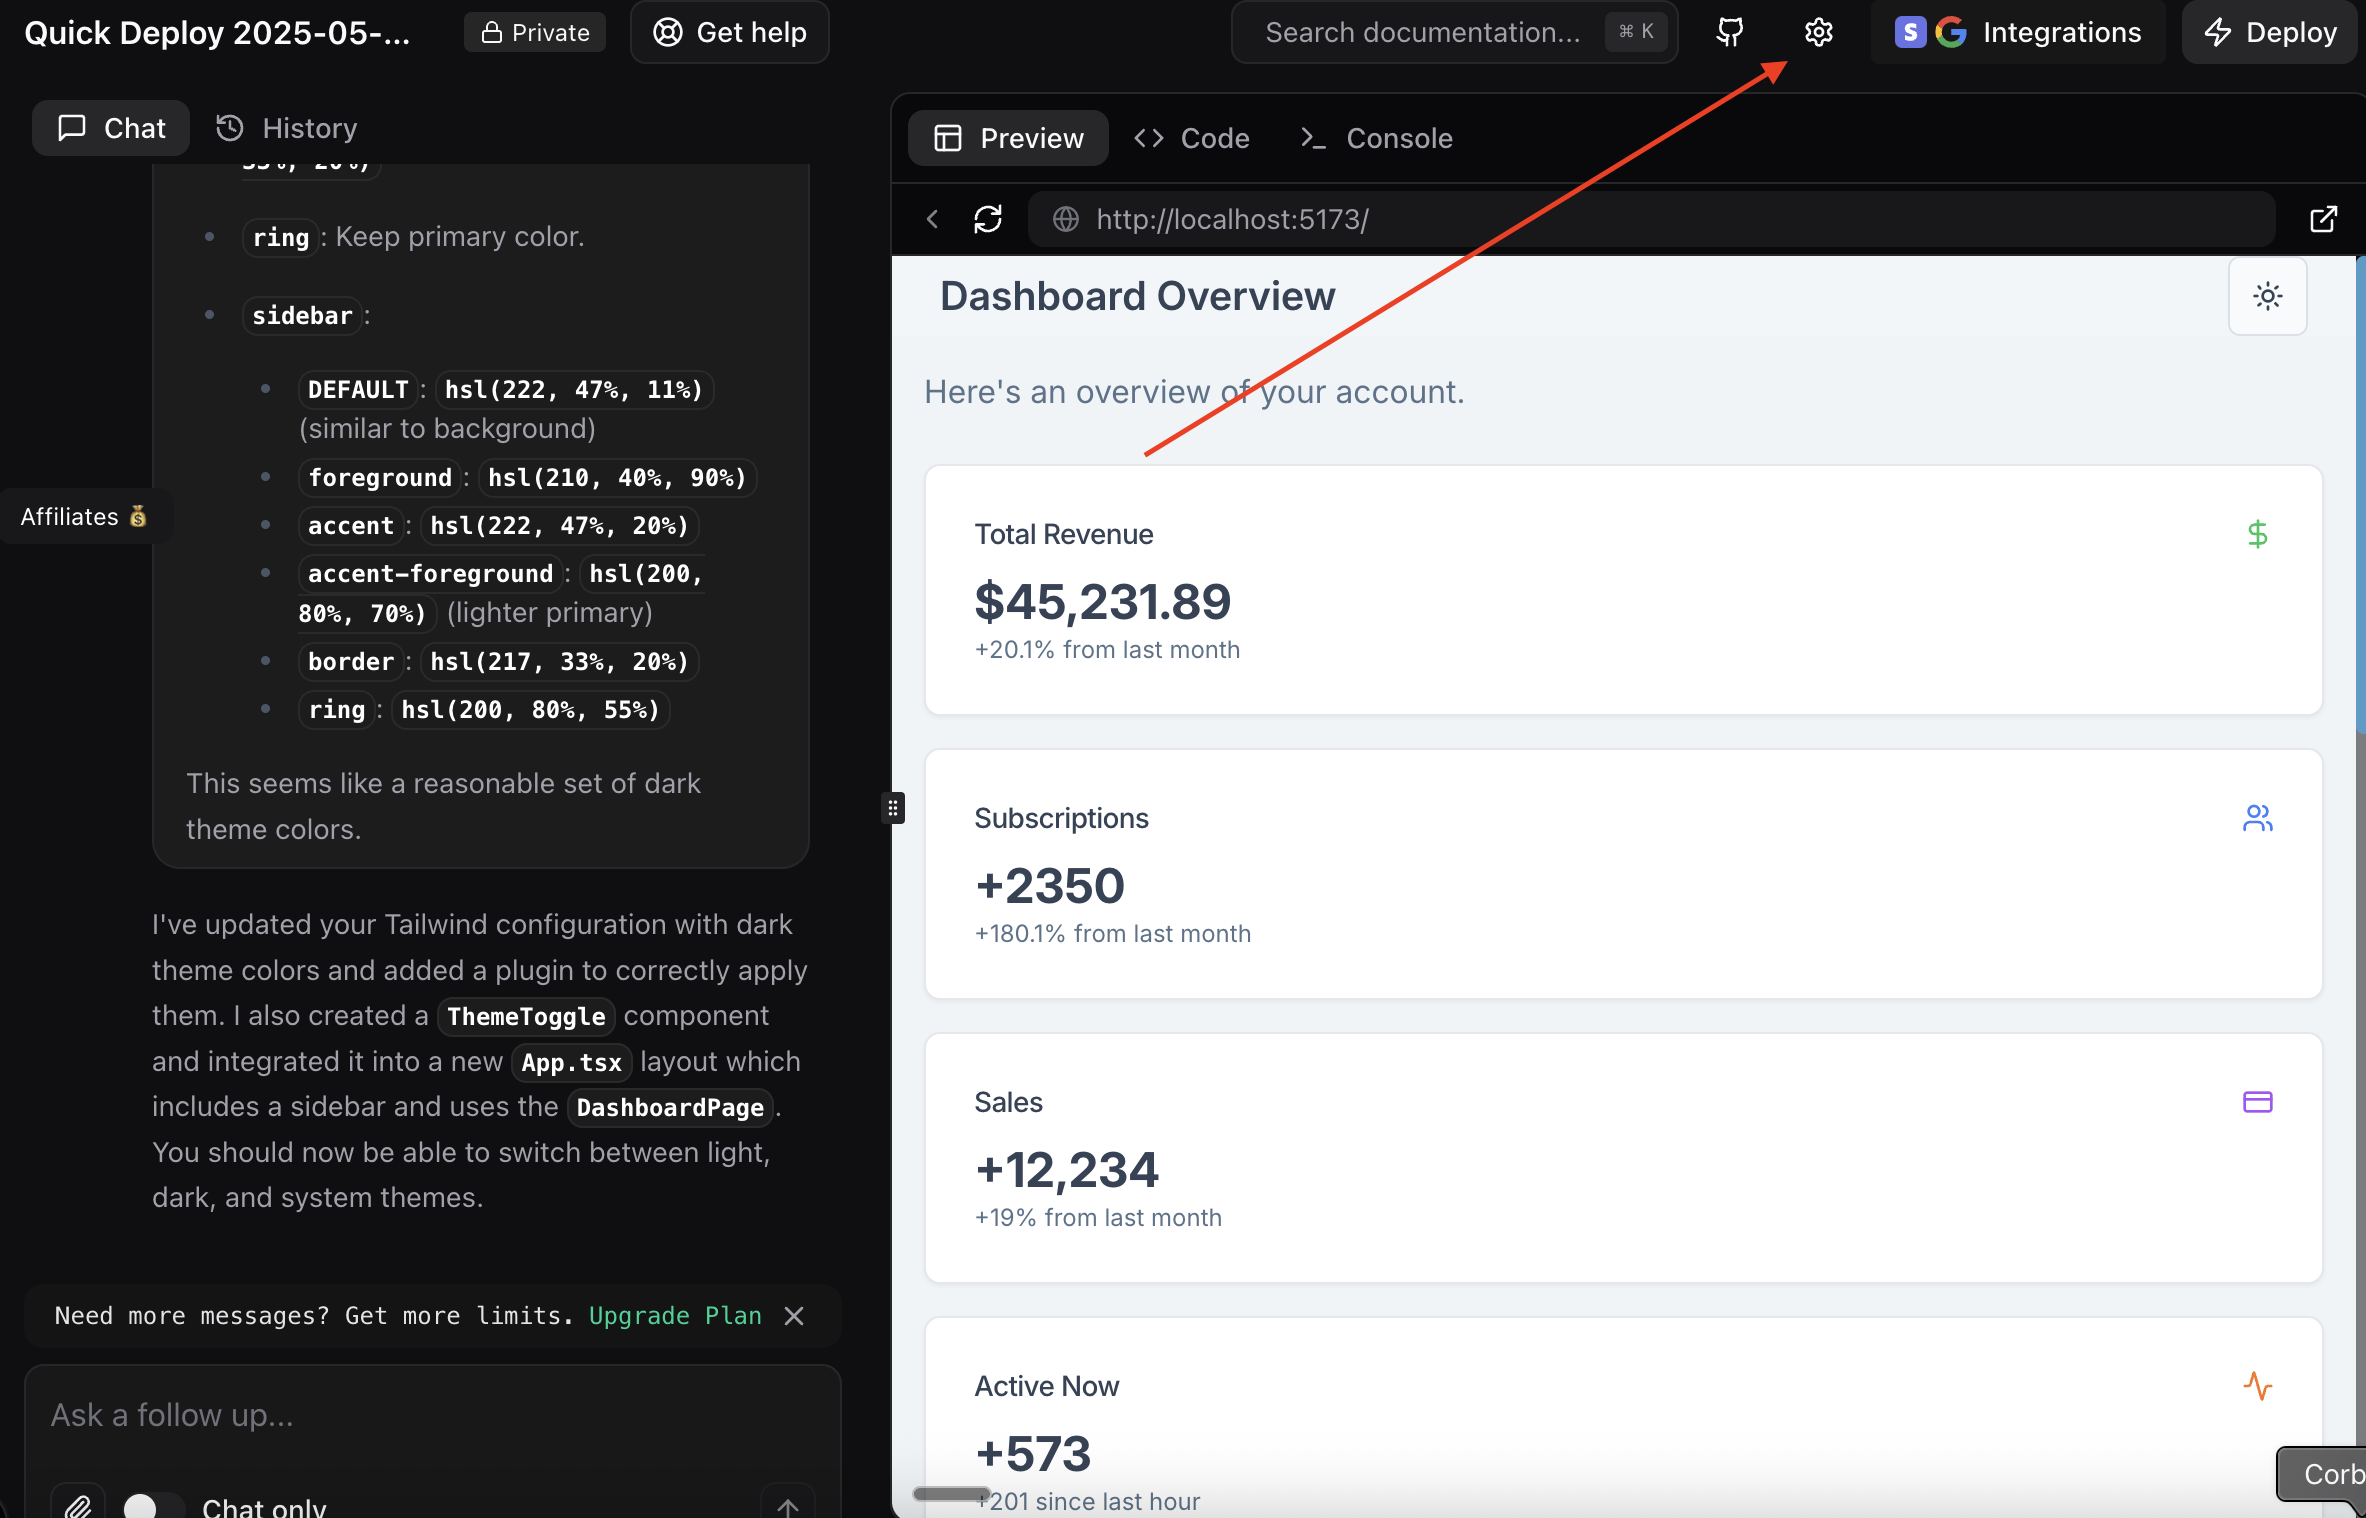Click the ThemeToggle code label
The width and height of the screenshot is (2366, 1518).
click(526, 1016)
